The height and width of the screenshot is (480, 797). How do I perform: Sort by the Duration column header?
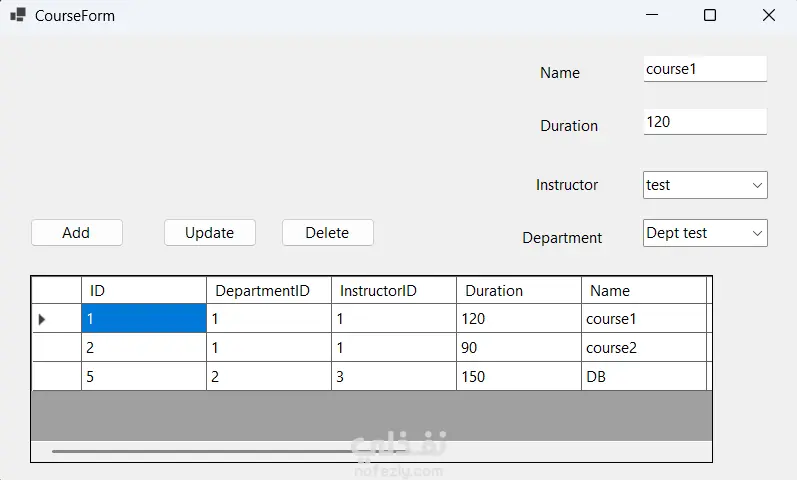coord(518,291)
